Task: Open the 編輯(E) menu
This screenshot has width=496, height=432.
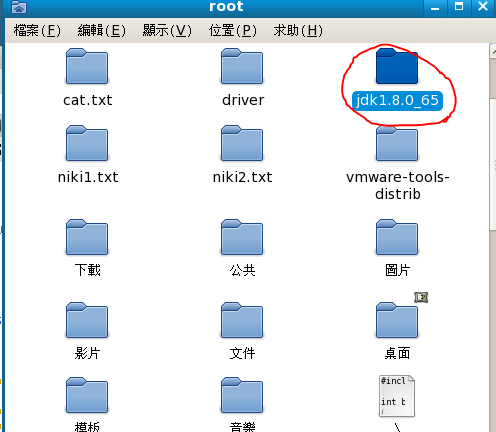Action: pos(102,31)
